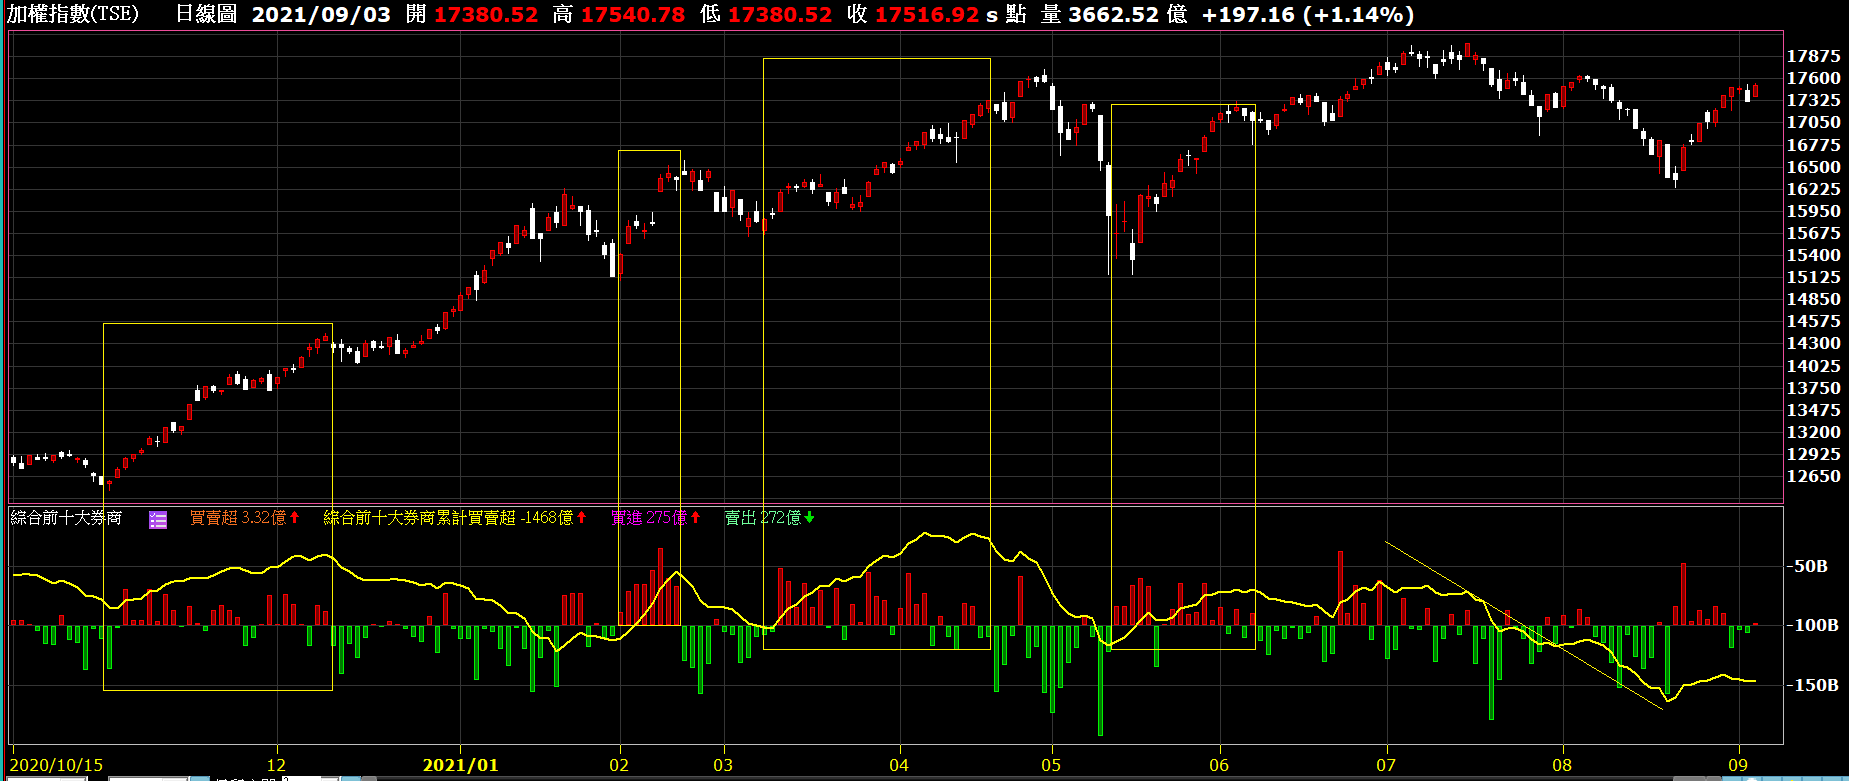Click the red up arrow beside 買進 275億

click(695, 518)
